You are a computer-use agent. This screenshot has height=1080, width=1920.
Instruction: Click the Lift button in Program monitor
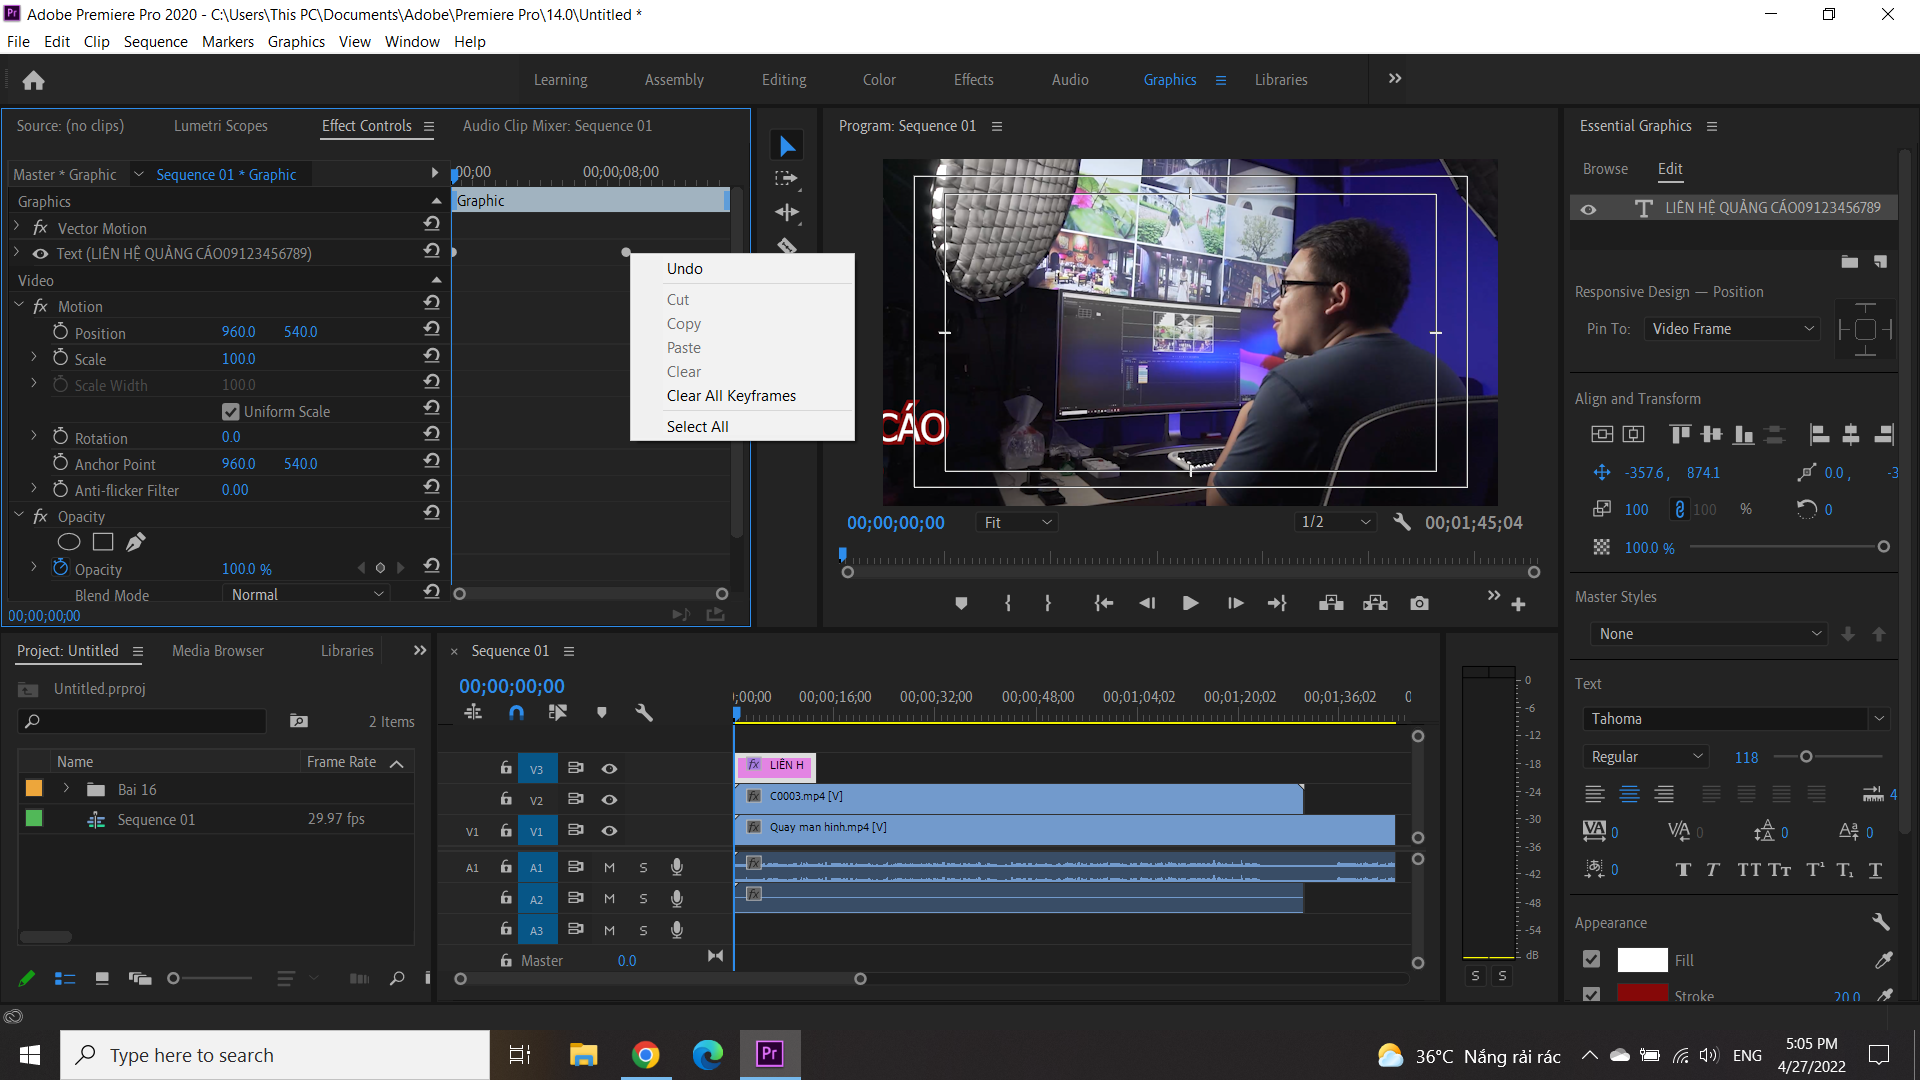(1331, 603)
